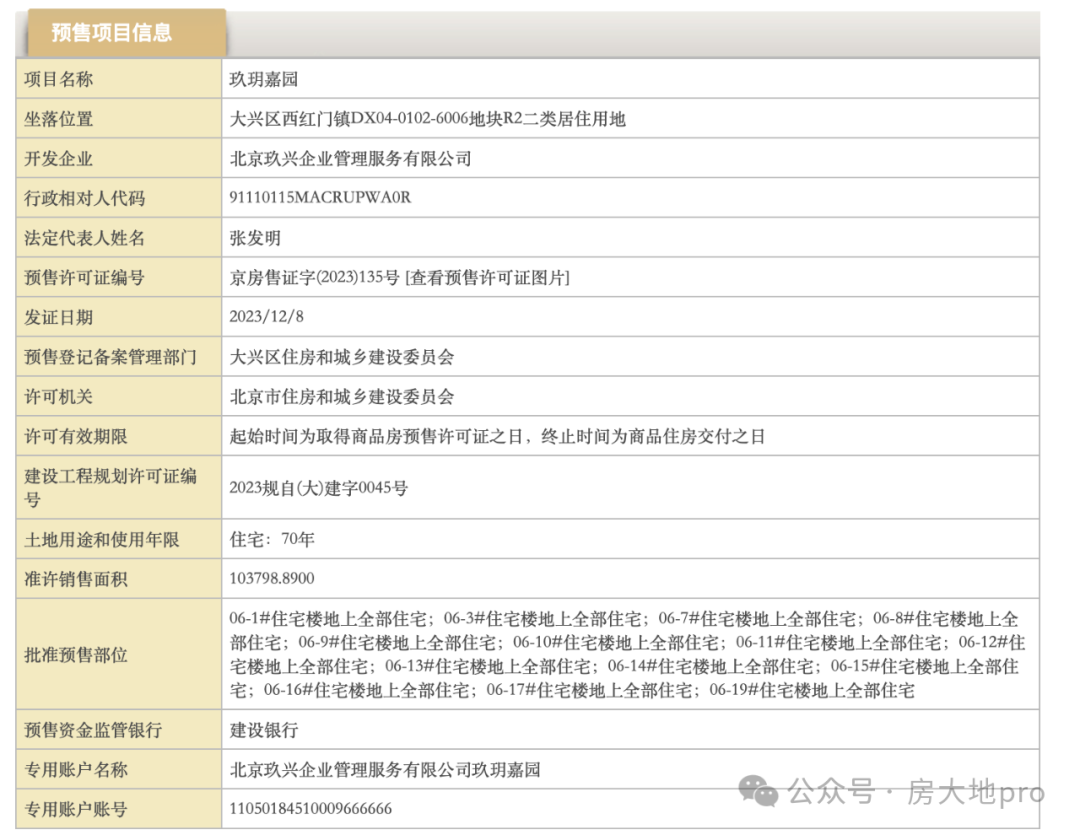Click the 法定代表人姓名 label
Viewport: 1080px width, 835px height.
click(85, 238)
